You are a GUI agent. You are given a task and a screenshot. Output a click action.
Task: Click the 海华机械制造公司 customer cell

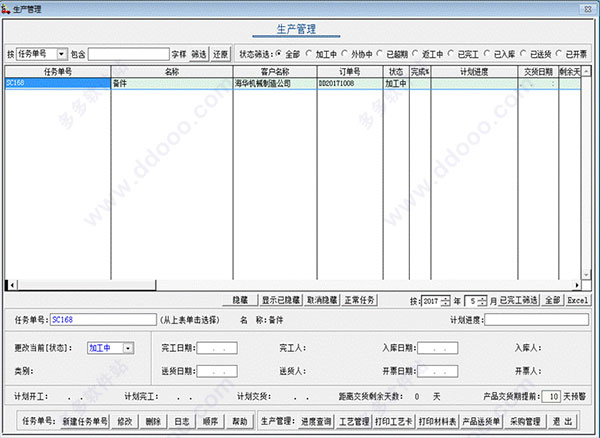click(x=275, y=83)
